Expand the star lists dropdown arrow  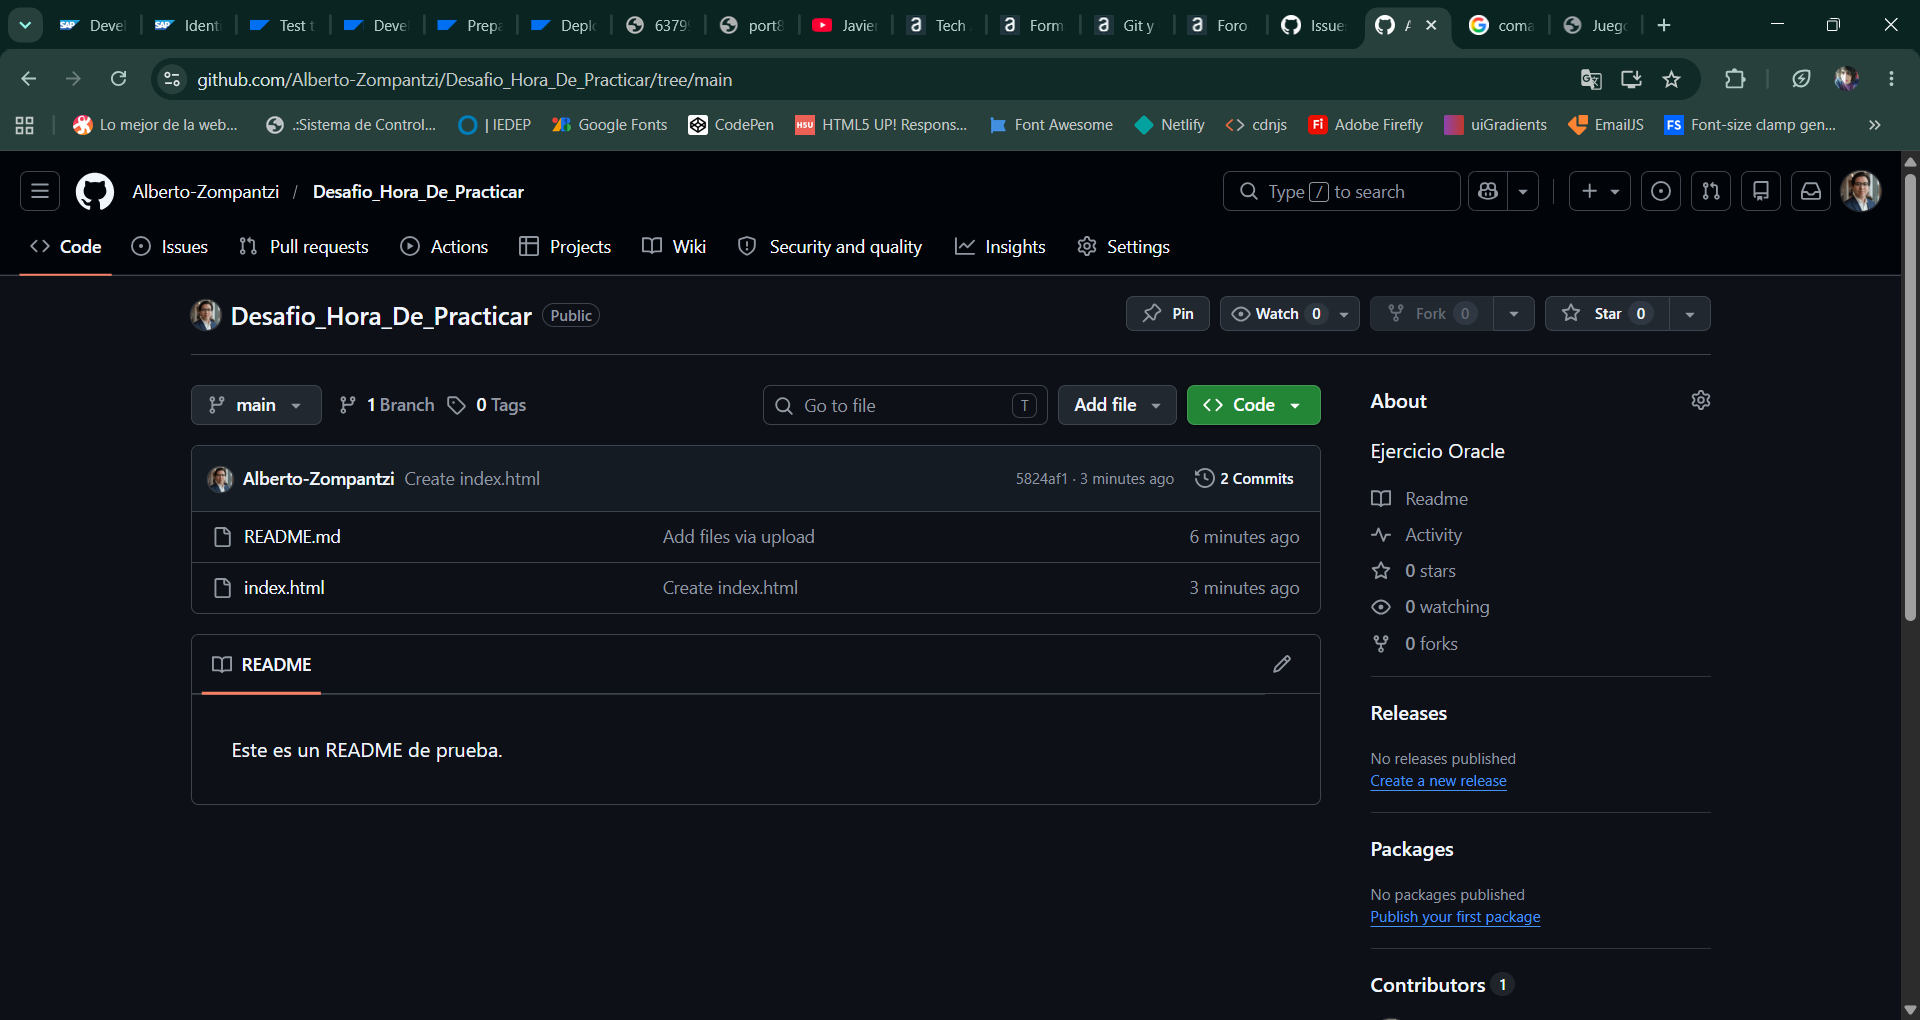[x=1690, y=314]
